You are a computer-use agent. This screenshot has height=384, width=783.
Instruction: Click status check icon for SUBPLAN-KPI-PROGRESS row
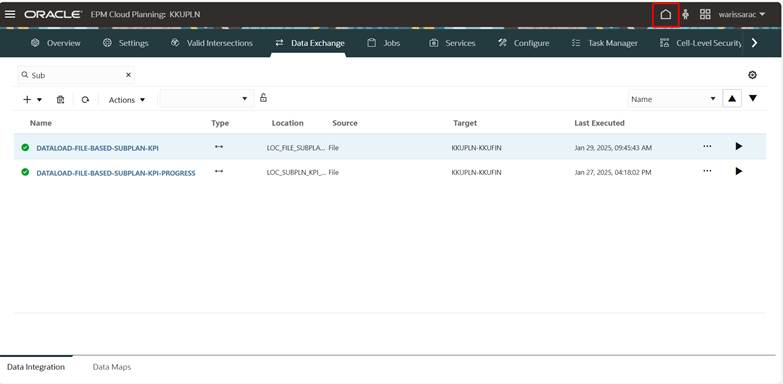click(25, 172)
